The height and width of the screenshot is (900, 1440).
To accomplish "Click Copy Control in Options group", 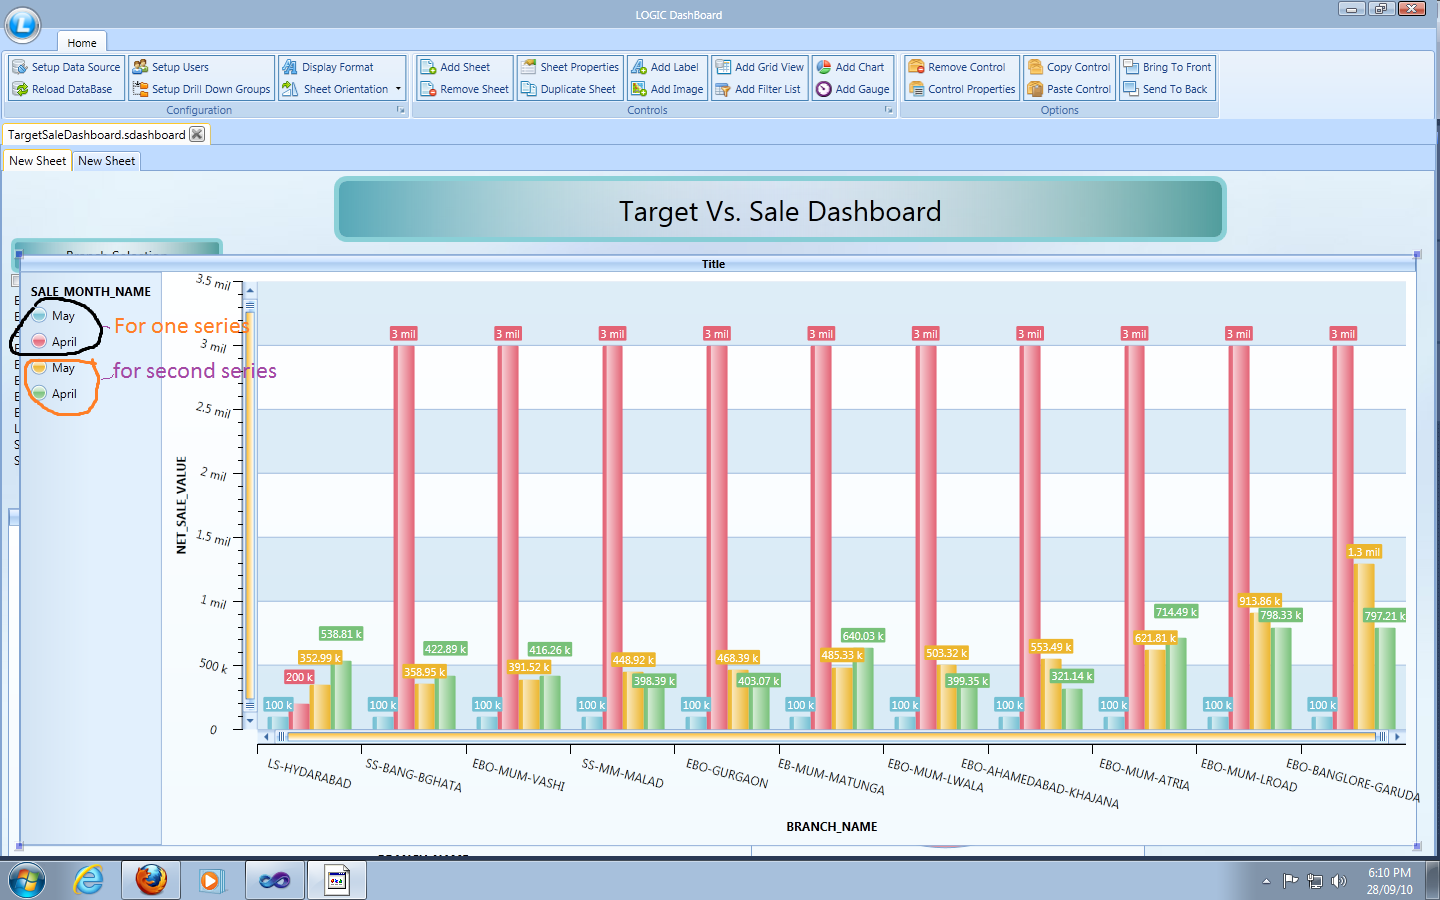I will pyautogui.click(x=1069, y=67).
